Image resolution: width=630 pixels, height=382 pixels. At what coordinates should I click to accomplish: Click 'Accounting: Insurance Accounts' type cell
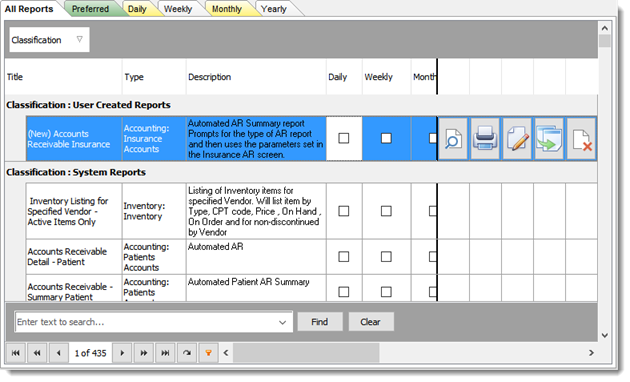154,139
